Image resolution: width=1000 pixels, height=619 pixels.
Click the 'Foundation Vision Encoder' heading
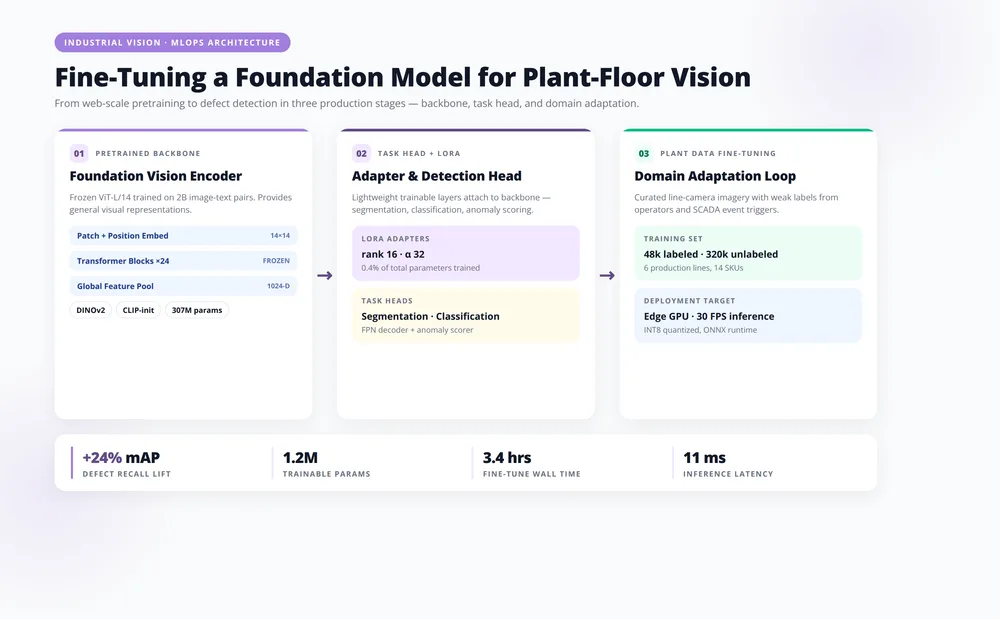[156, 176]
